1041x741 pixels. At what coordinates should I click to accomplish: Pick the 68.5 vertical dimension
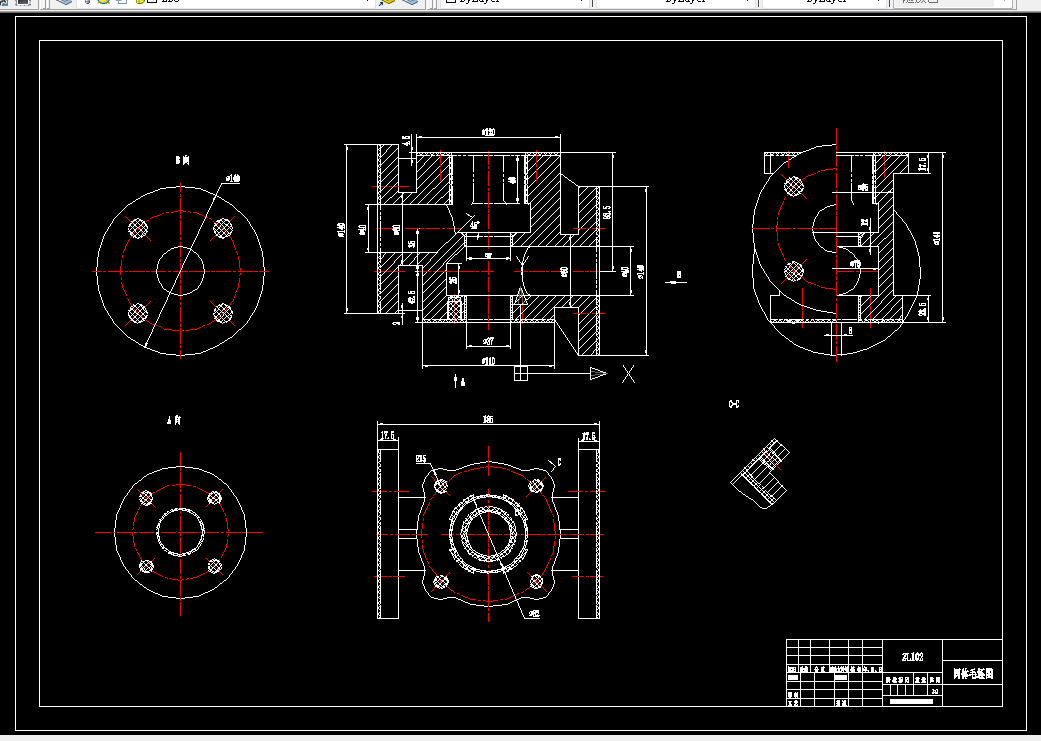[x=607, y=212]
